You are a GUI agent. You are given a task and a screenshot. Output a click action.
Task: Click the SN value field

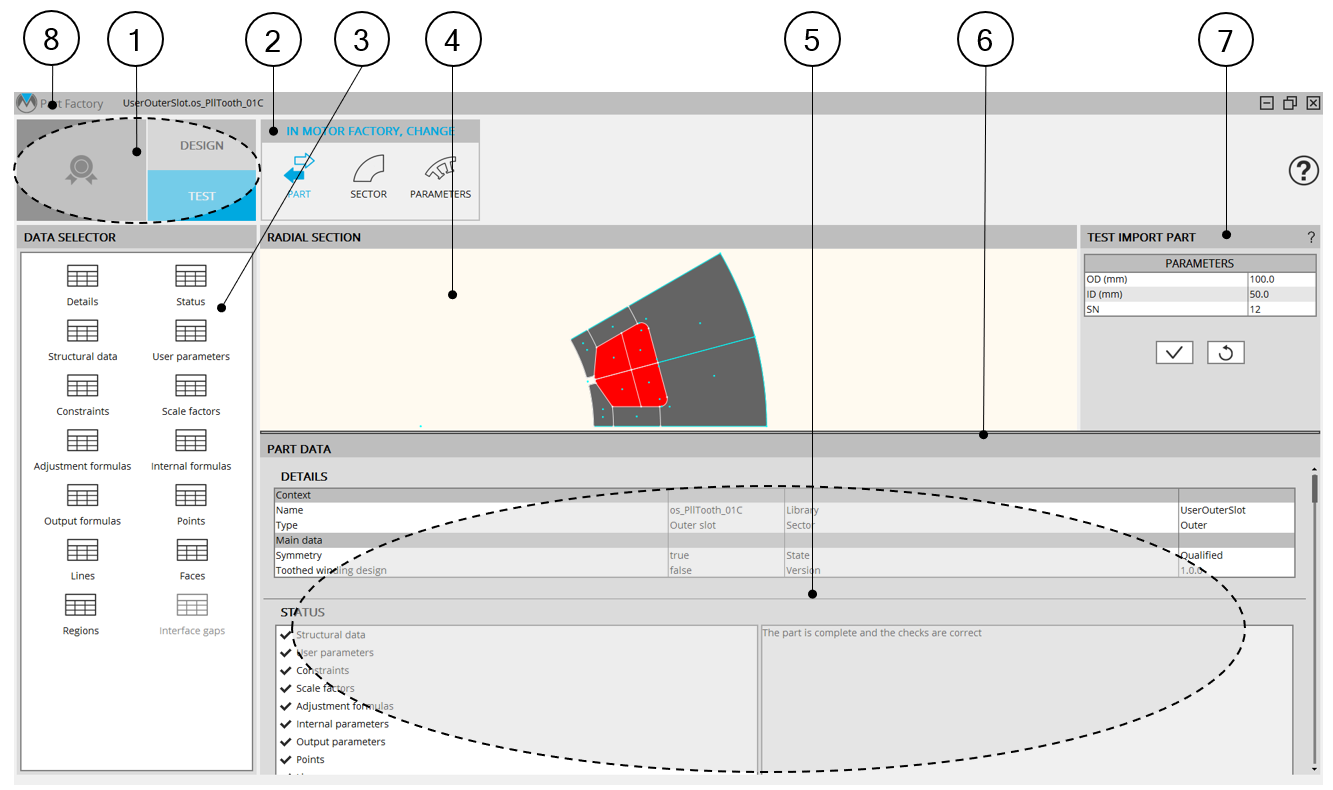click(x=1281, y=310)
